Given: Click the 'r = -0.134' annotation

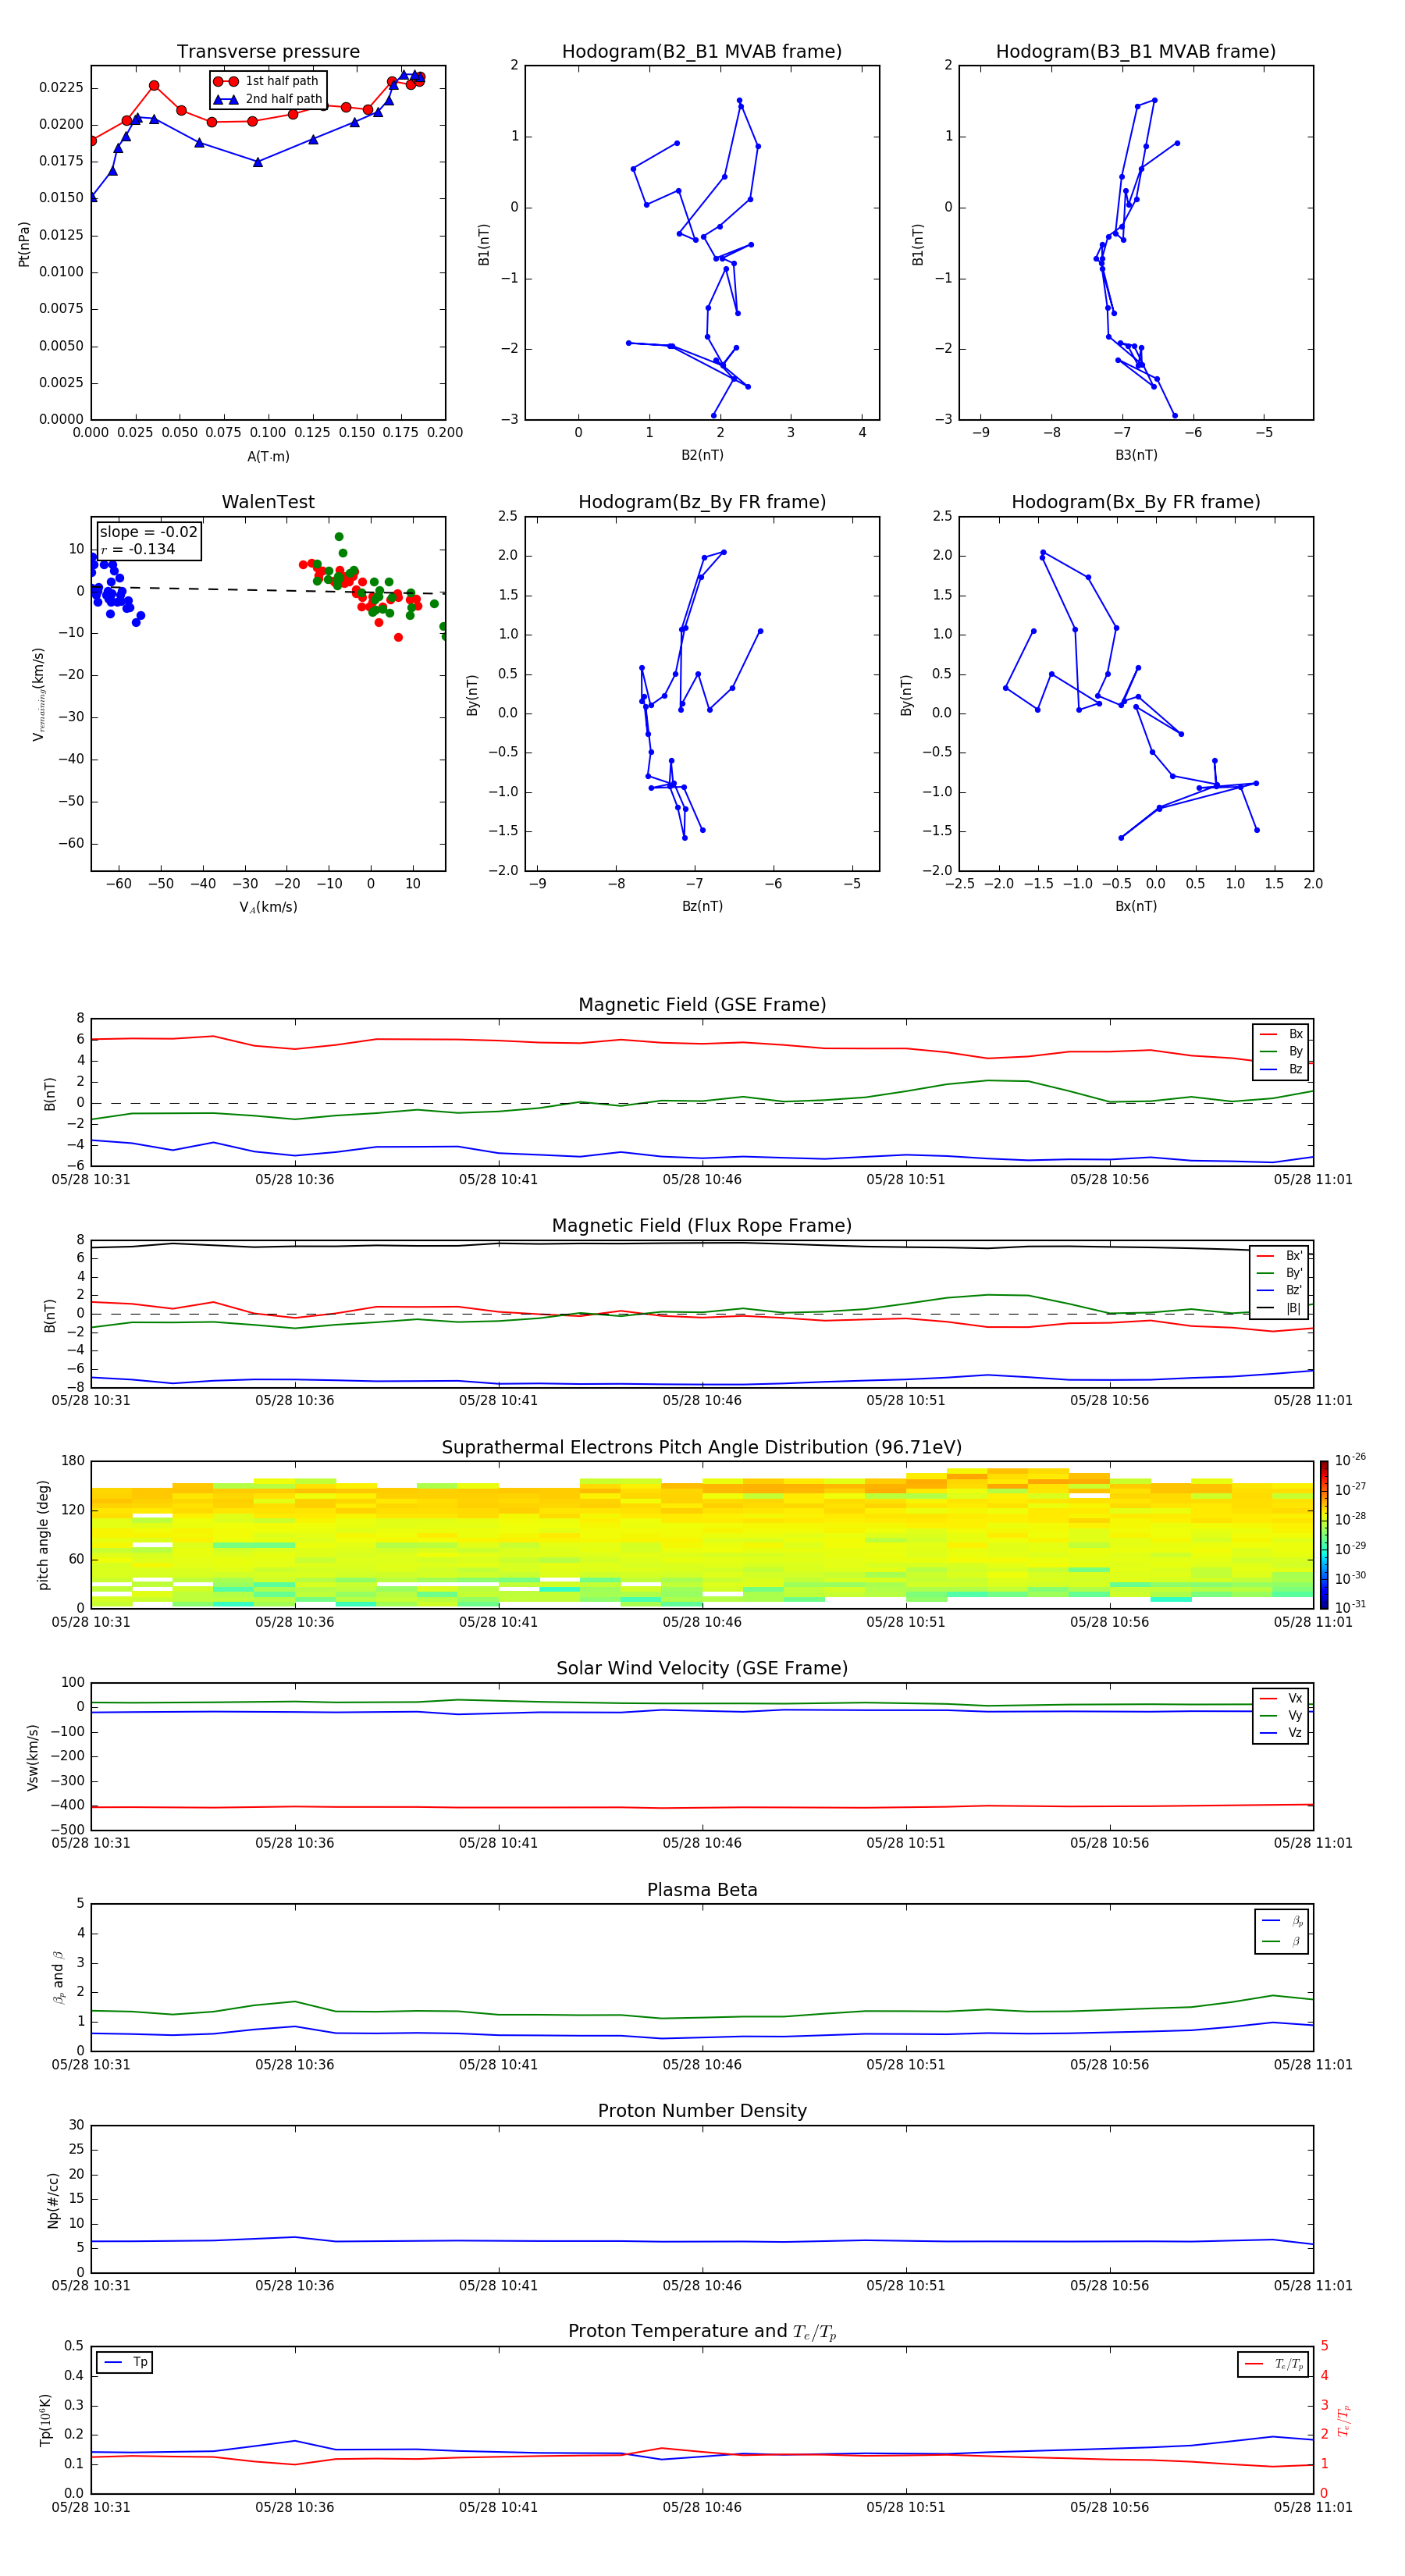Looking at the screenshot, I should coord(138,549).
